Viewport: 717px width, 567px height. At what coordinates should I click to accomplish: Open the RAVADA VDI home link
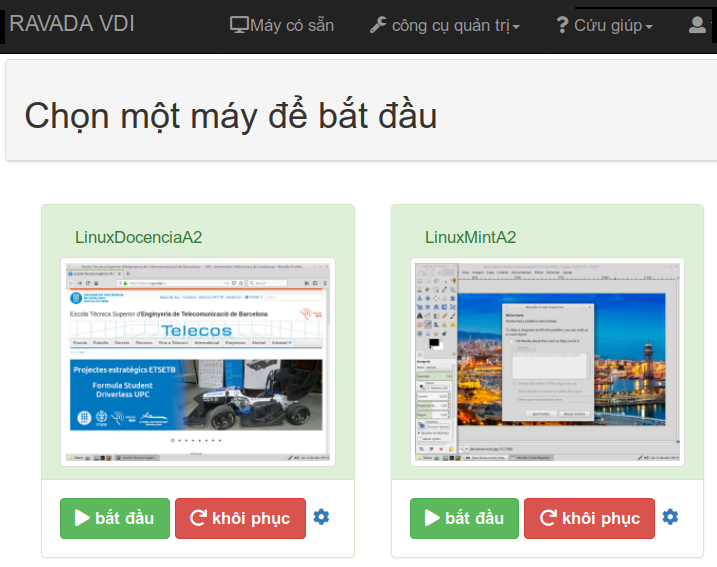pyautogui.click(x=72, y=24)
